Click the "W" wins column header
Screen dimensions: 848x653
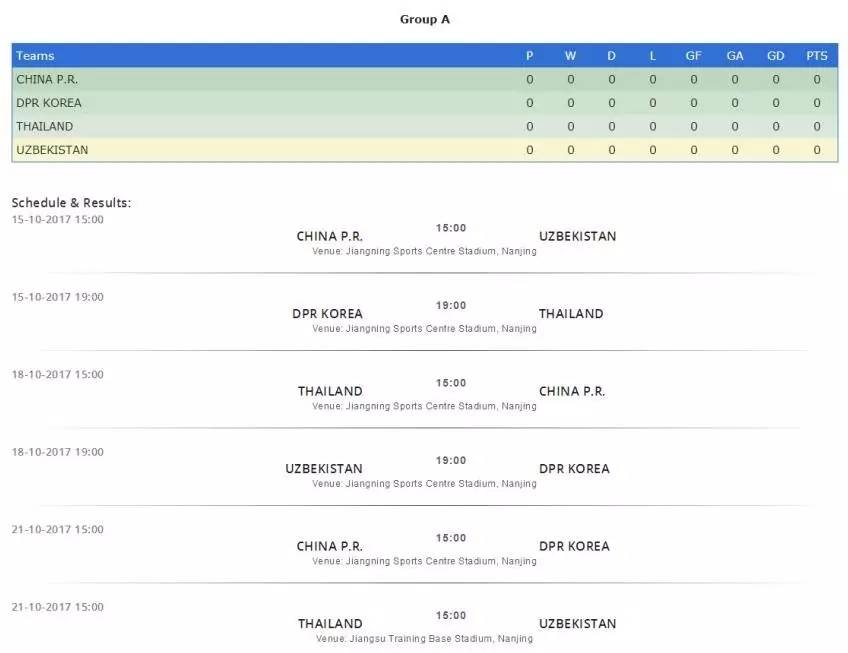(x=571, y=56)
